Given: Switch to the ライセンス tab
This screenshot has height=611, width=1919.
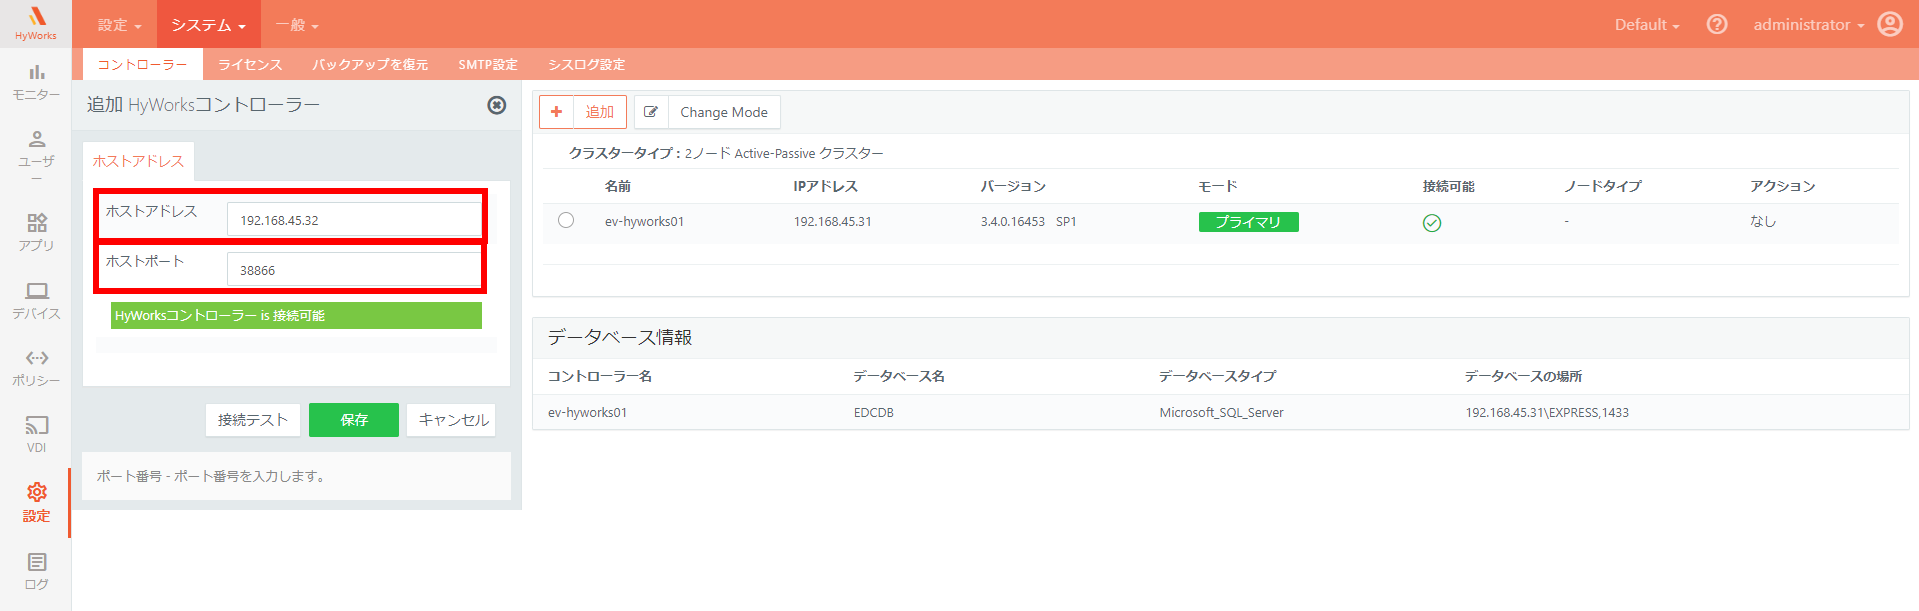Looking at the screenshot, I should 250,64.
